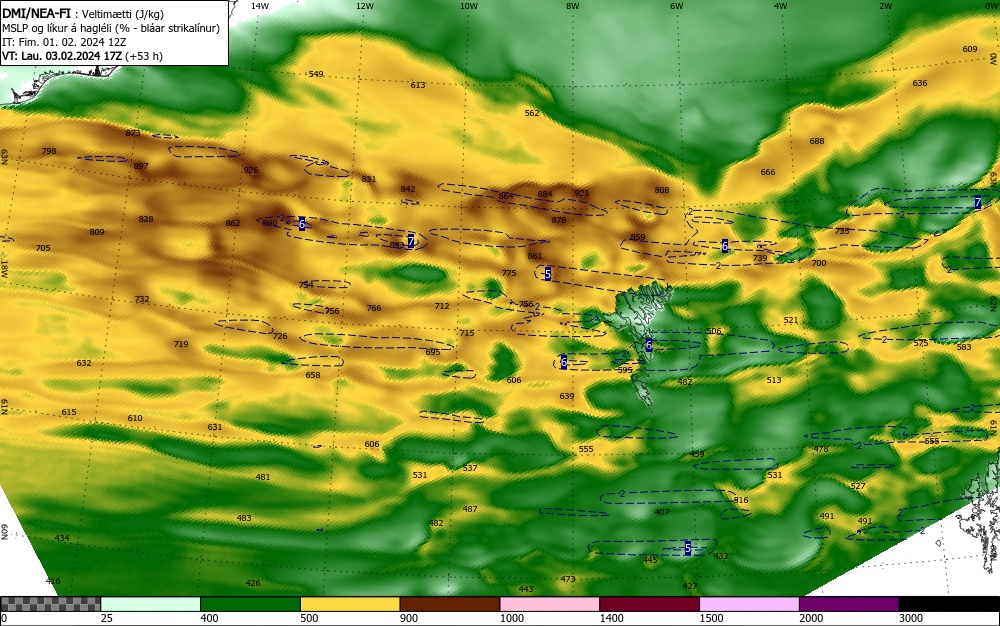Click the legend scale label 1000
The width and height of the screenshot is (1000, 626).
coord(511,618)
